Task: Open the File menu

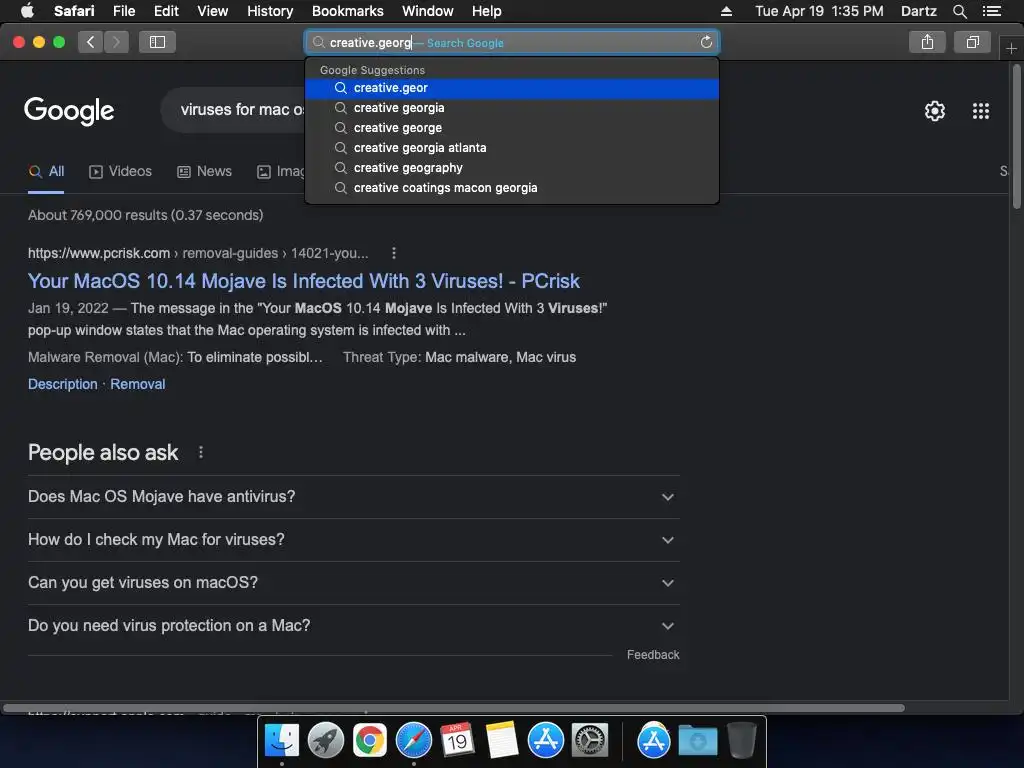Action: (x=124, y=11)
